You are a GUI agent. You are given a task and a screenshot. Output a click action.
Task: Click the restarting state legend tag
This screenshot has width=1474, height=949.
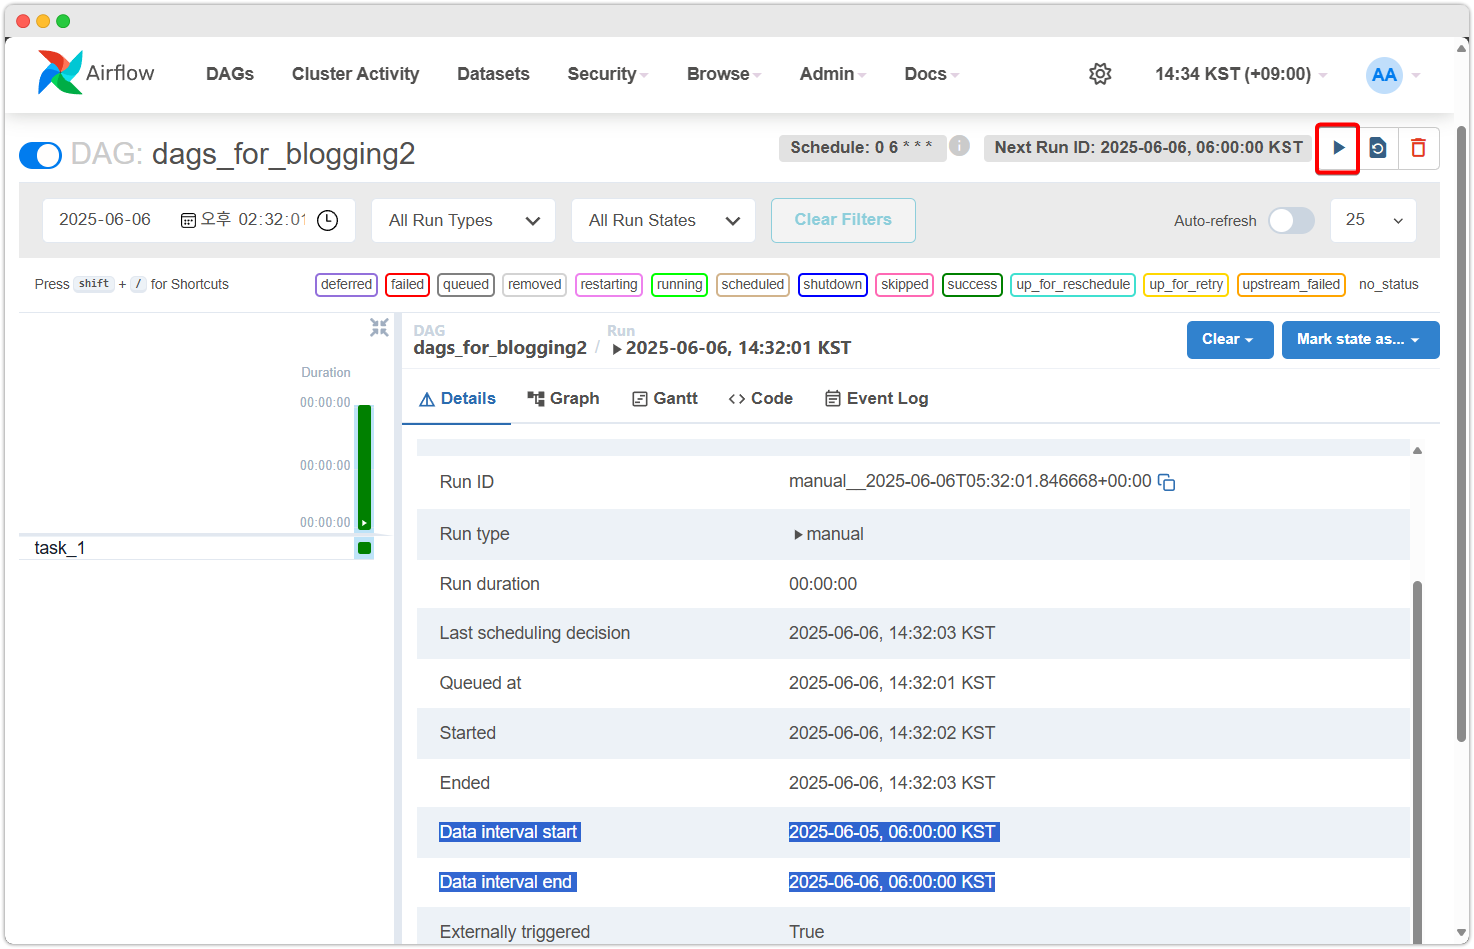[x=609, y=285]
